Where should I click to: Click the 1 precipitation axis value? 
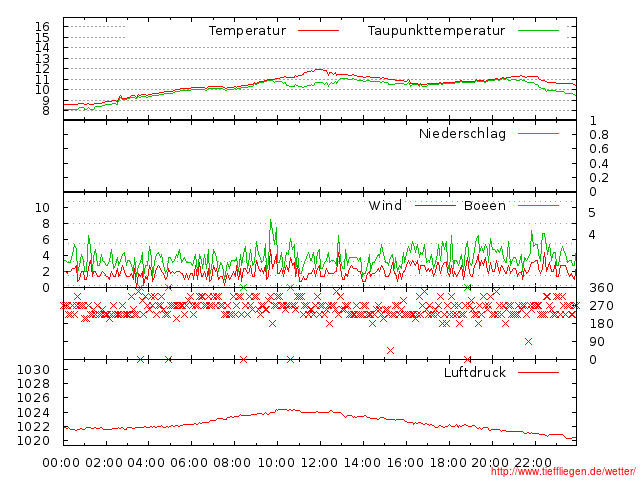coord(593,120)
